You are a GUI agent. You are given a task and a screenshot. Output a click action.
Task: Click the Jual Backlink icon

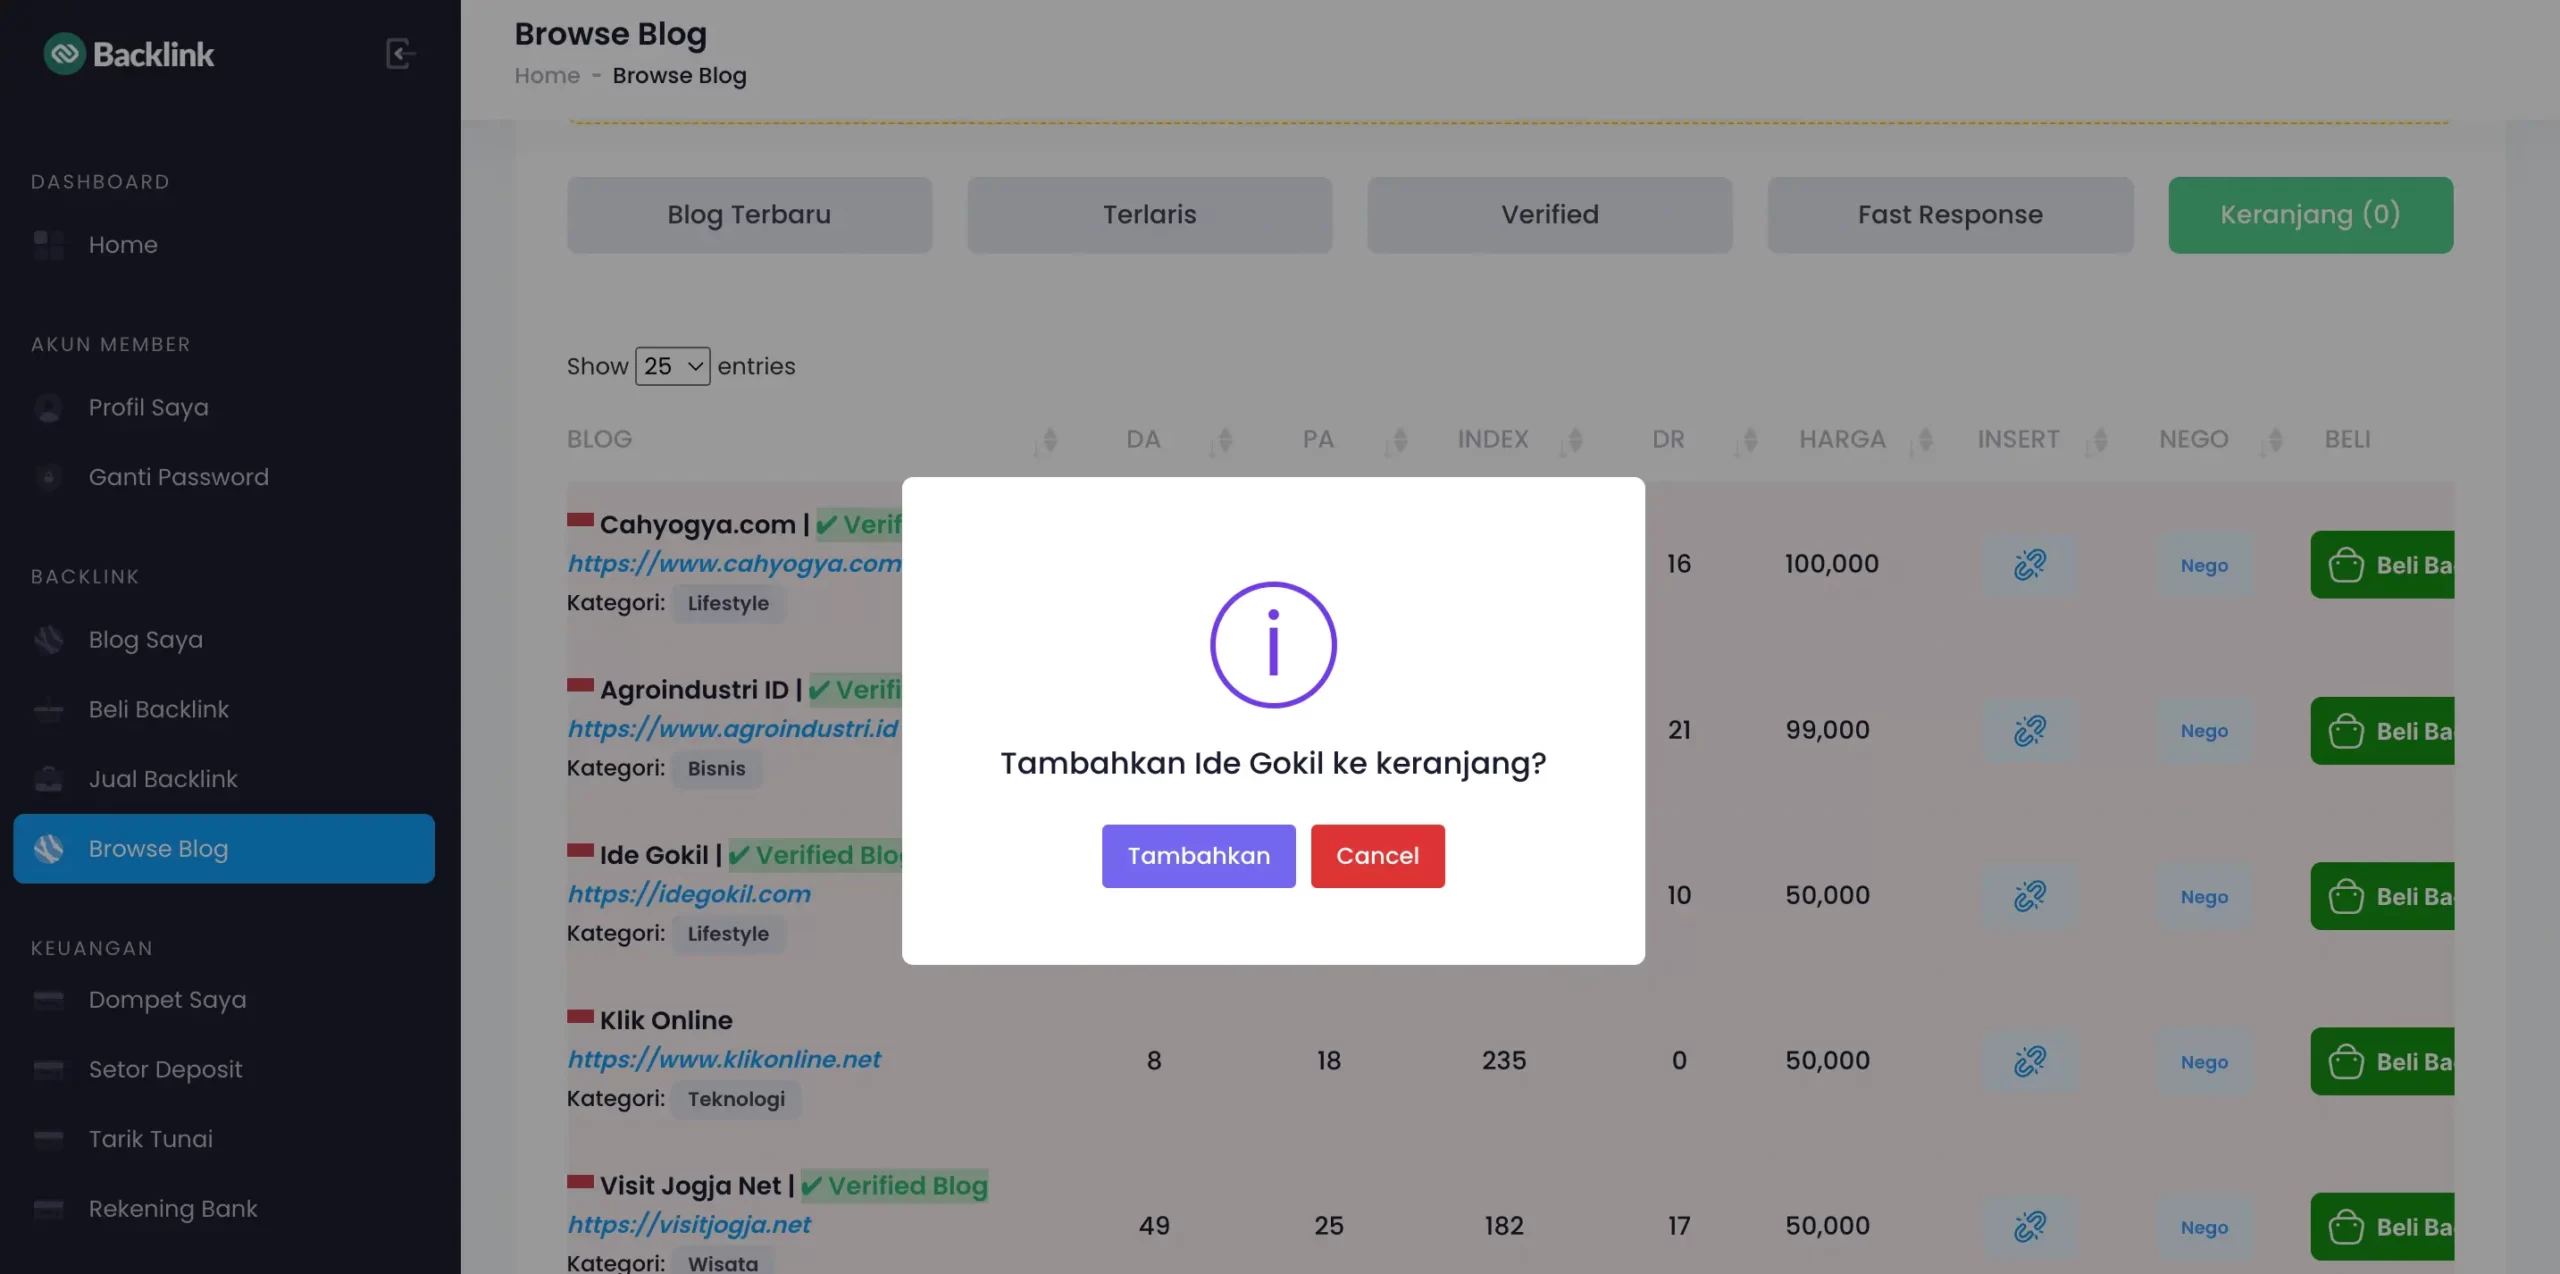(49, 779)
